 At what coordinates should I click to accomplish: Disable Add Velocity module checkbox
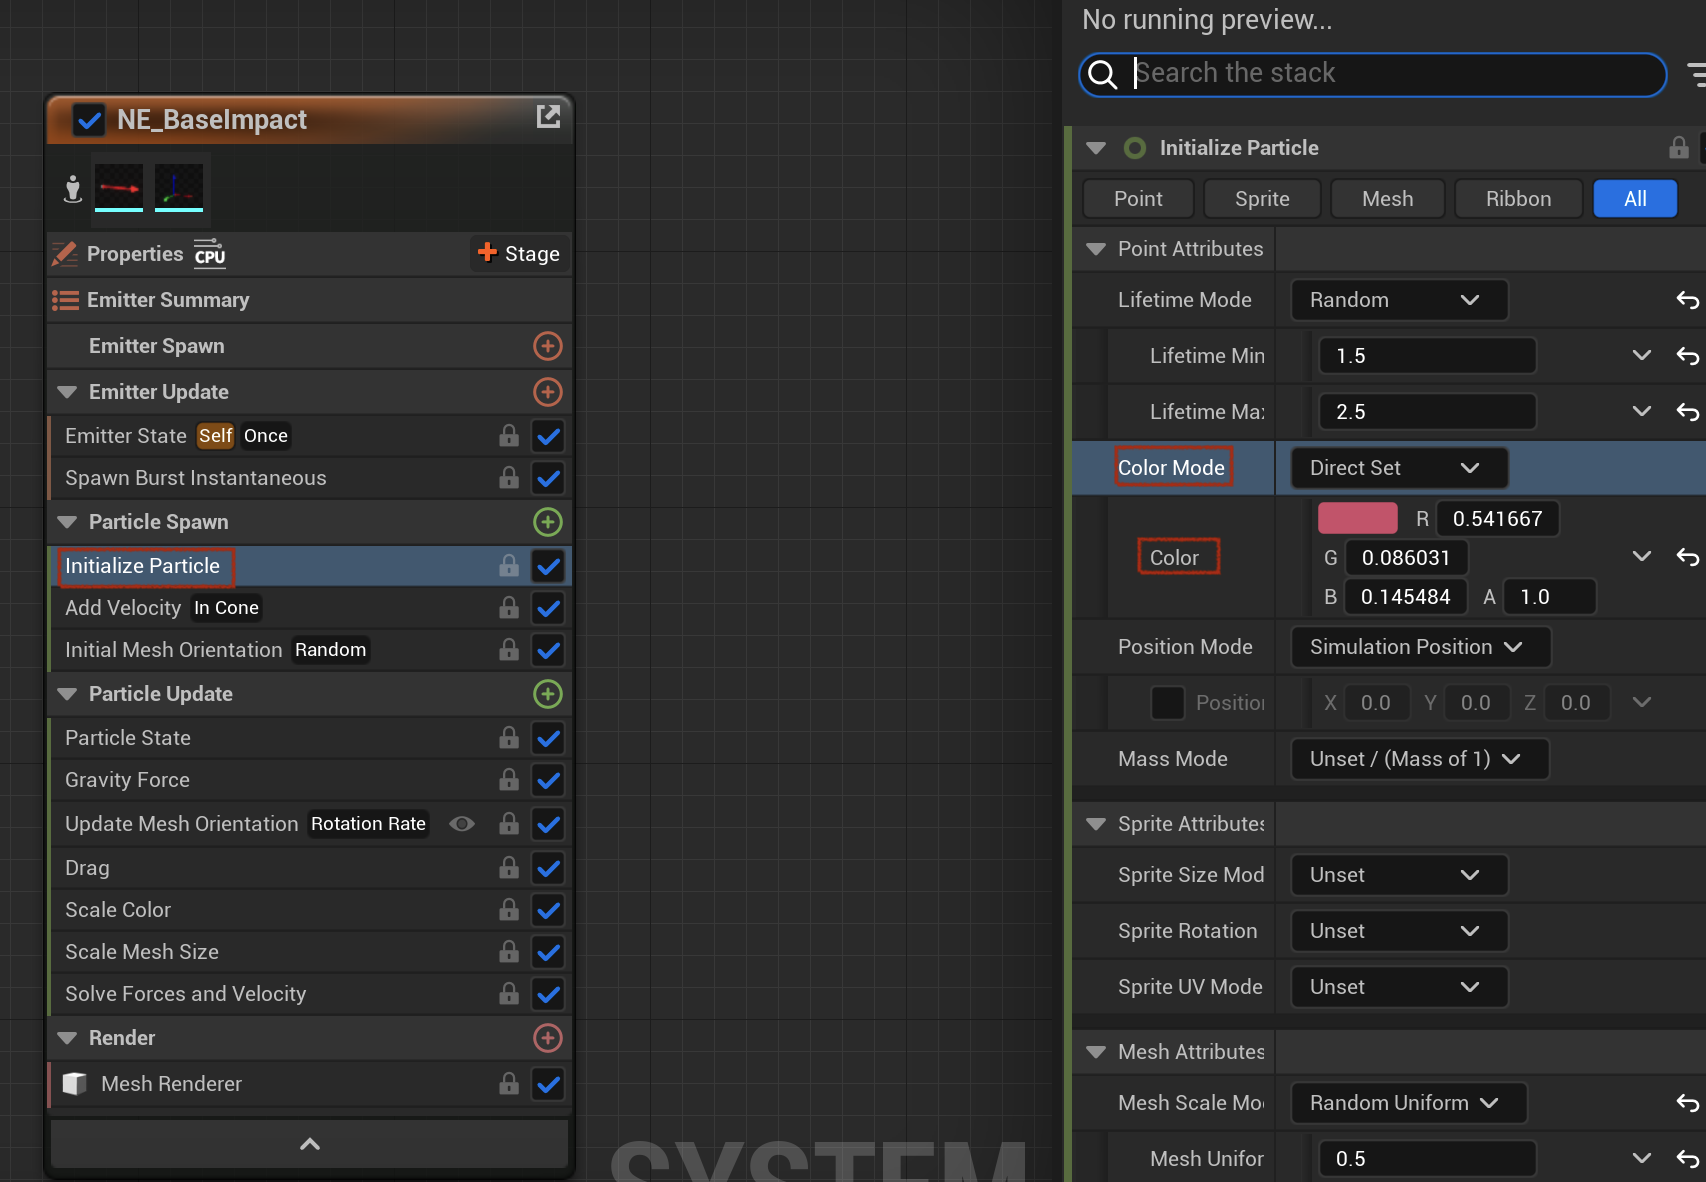[548, 608]
